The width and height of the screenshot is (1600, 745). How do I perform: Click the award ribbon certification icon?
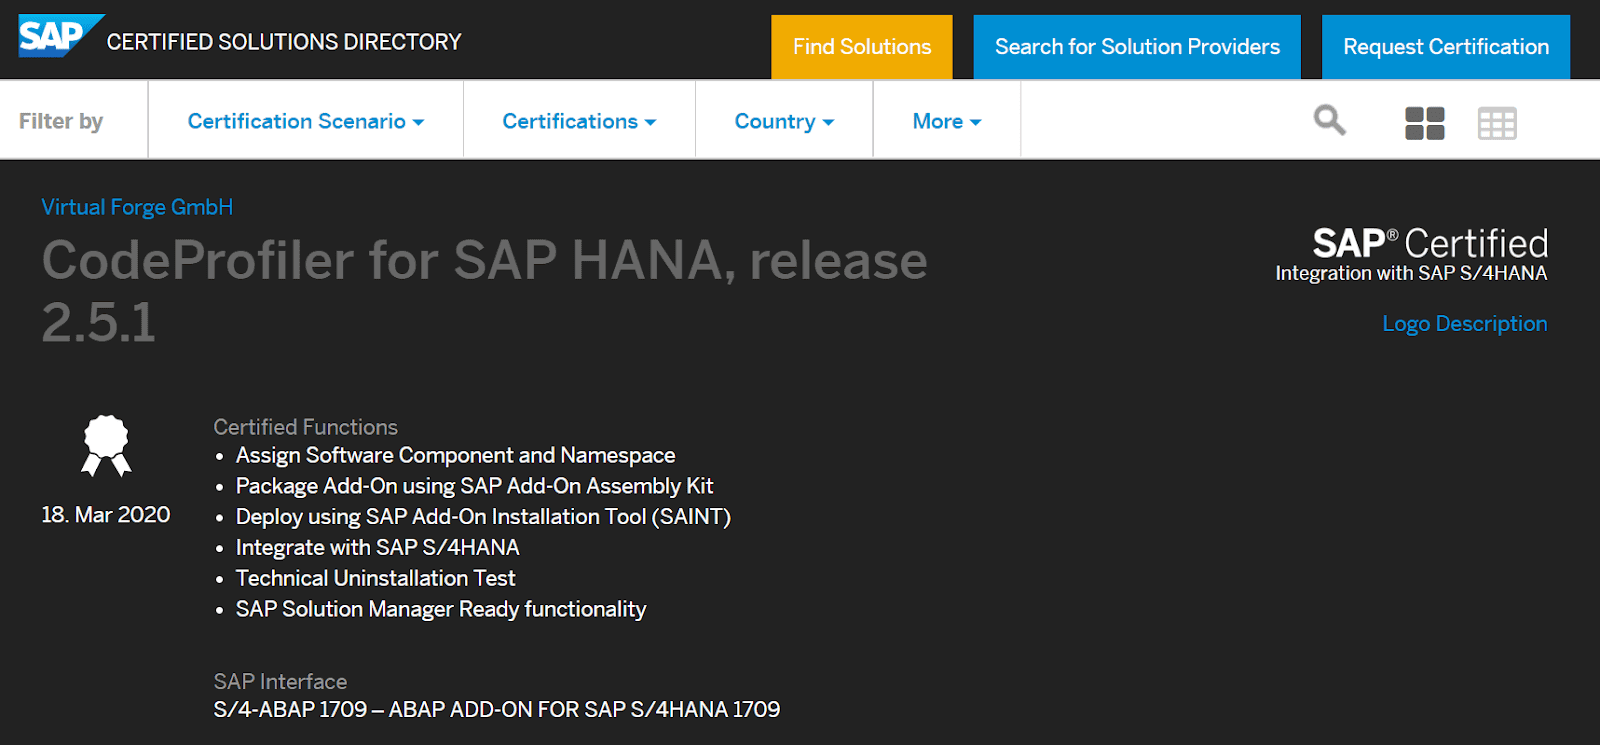click(x=106, y=446)
